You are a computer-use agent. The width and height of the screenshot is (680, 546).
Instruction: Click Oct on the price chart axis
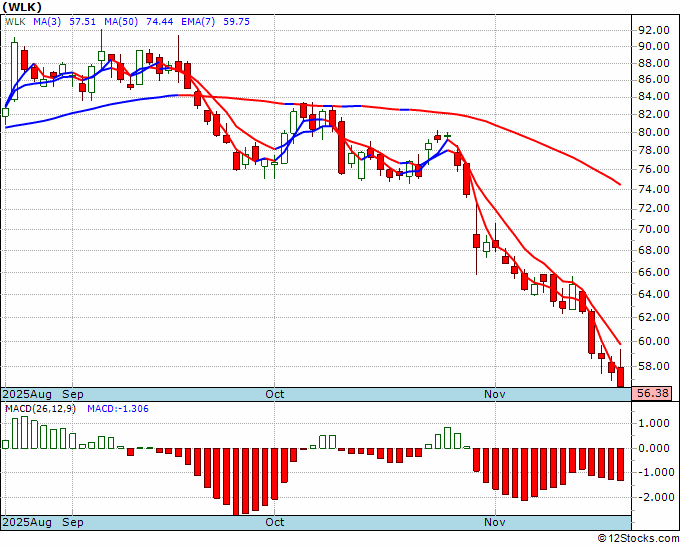(x=275, y=394)
